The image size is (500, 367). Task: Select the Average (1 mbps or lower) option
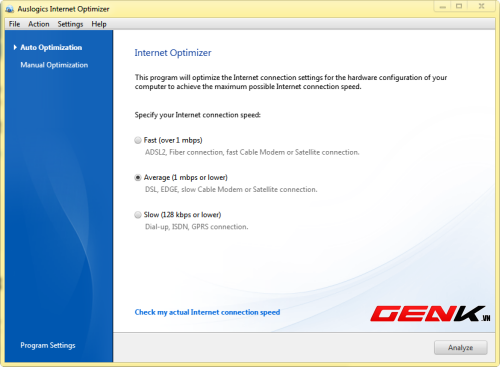(138, 178)
